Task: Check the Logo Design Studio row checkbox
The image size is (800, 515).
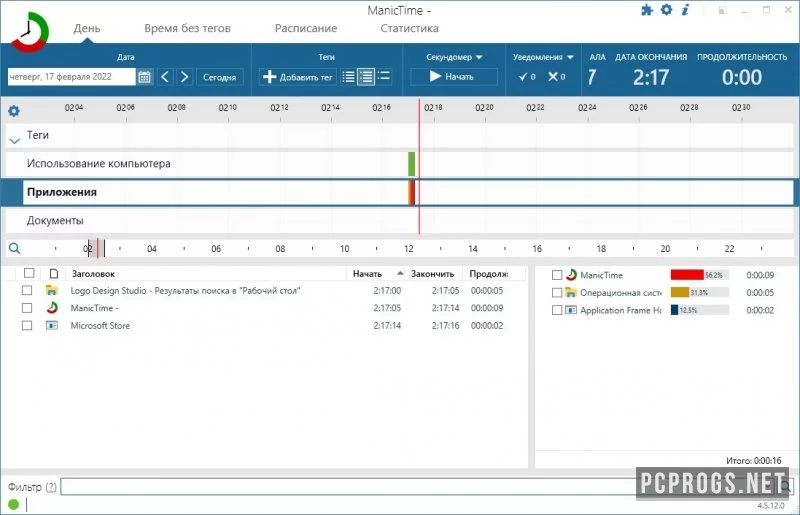Action: pyautogui.click(x=27, y=290)
